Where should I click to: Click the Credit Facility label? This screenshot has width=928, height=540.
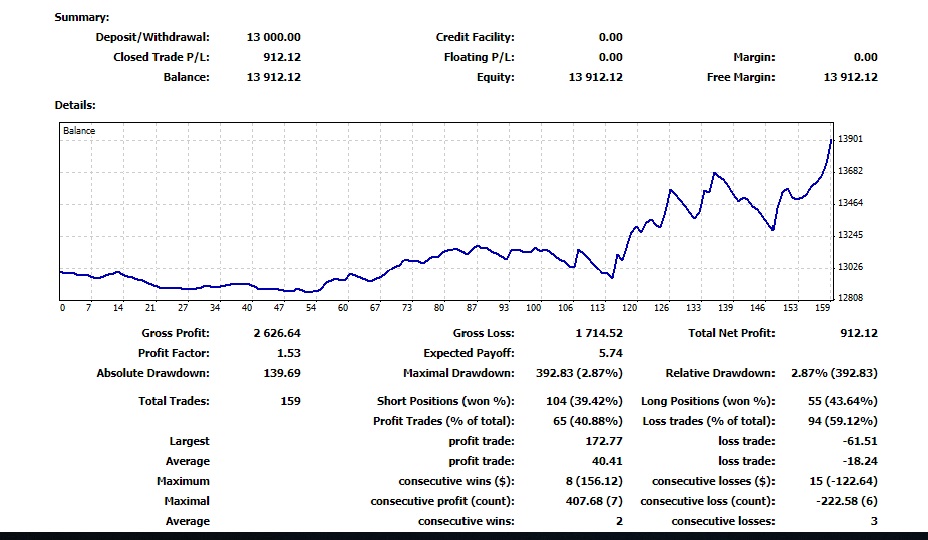475,37
